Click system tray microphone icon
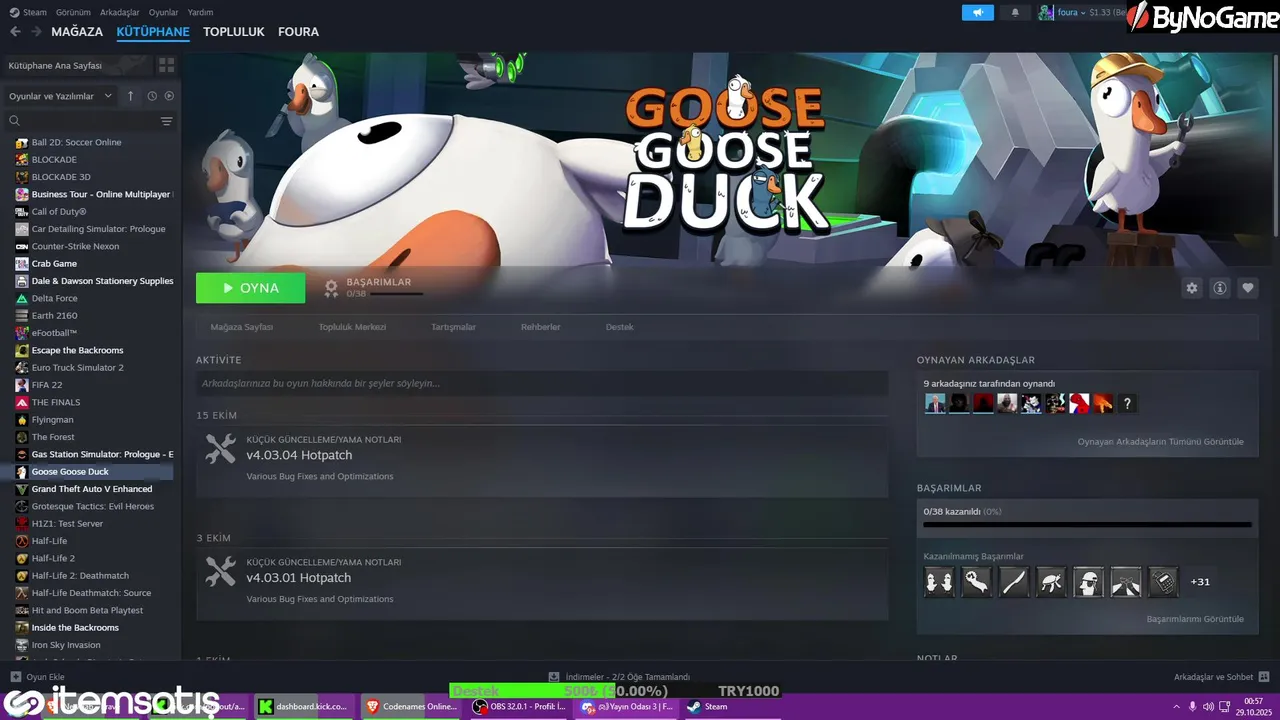 click(x=1191, y=706)
